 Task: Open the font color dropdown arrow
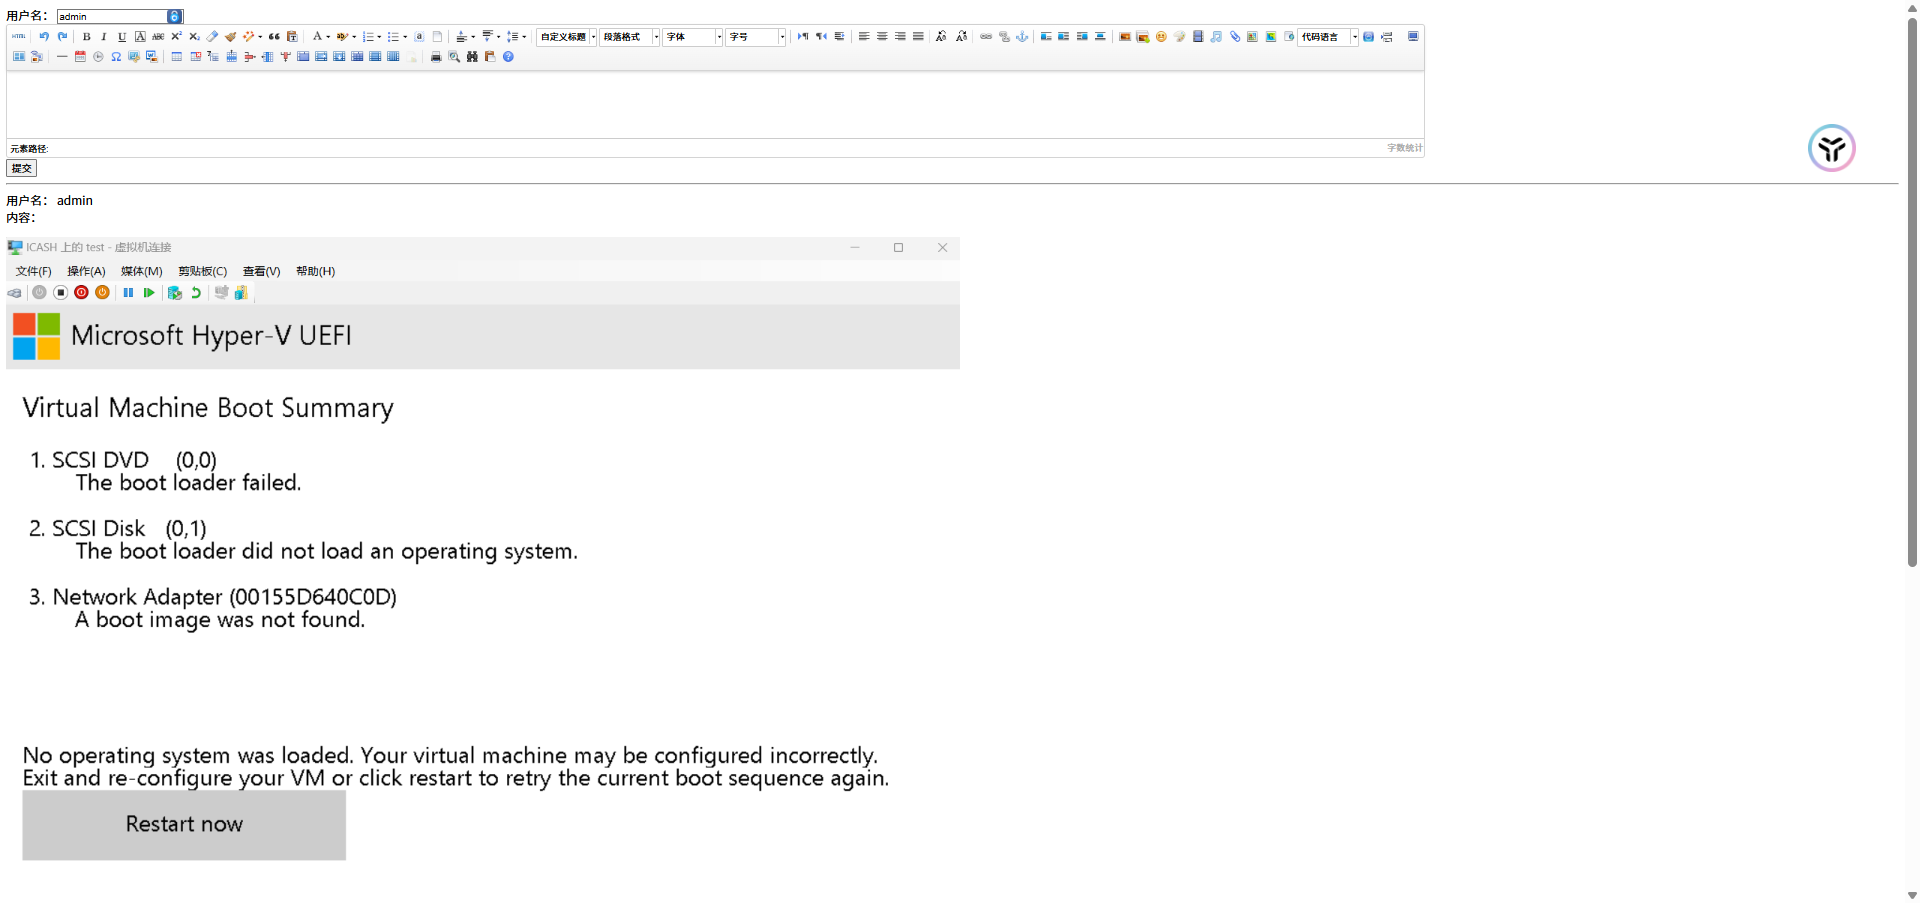click(328, 37)
